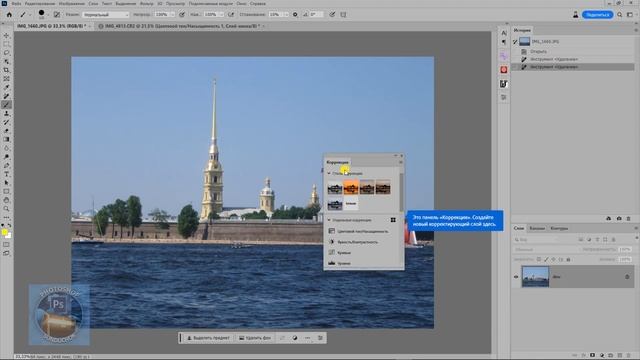
Task: Toggle history brush source for IMG_1440 snapshot
Action: coord(515,42)
